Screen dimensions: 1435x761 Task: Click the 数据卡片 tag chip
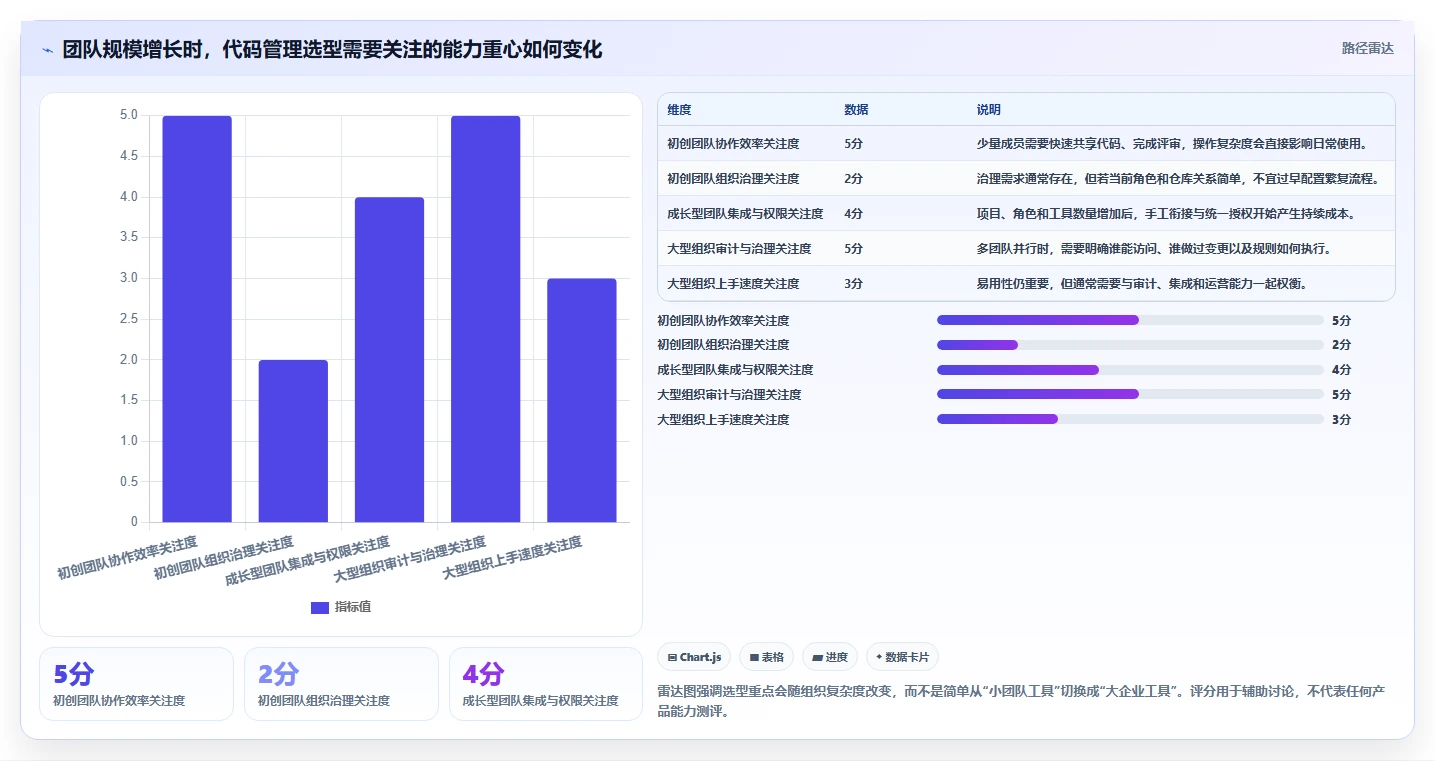pos(902,657)
